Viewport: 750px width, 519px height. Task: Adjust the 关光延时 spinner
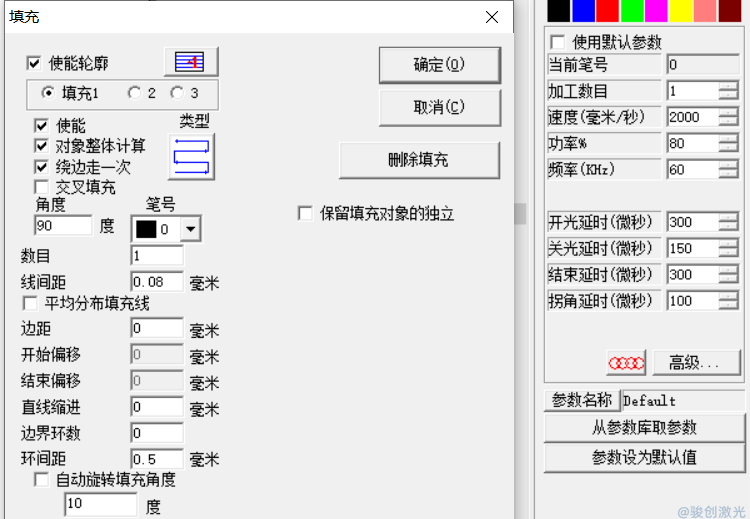tap(729, 249)
